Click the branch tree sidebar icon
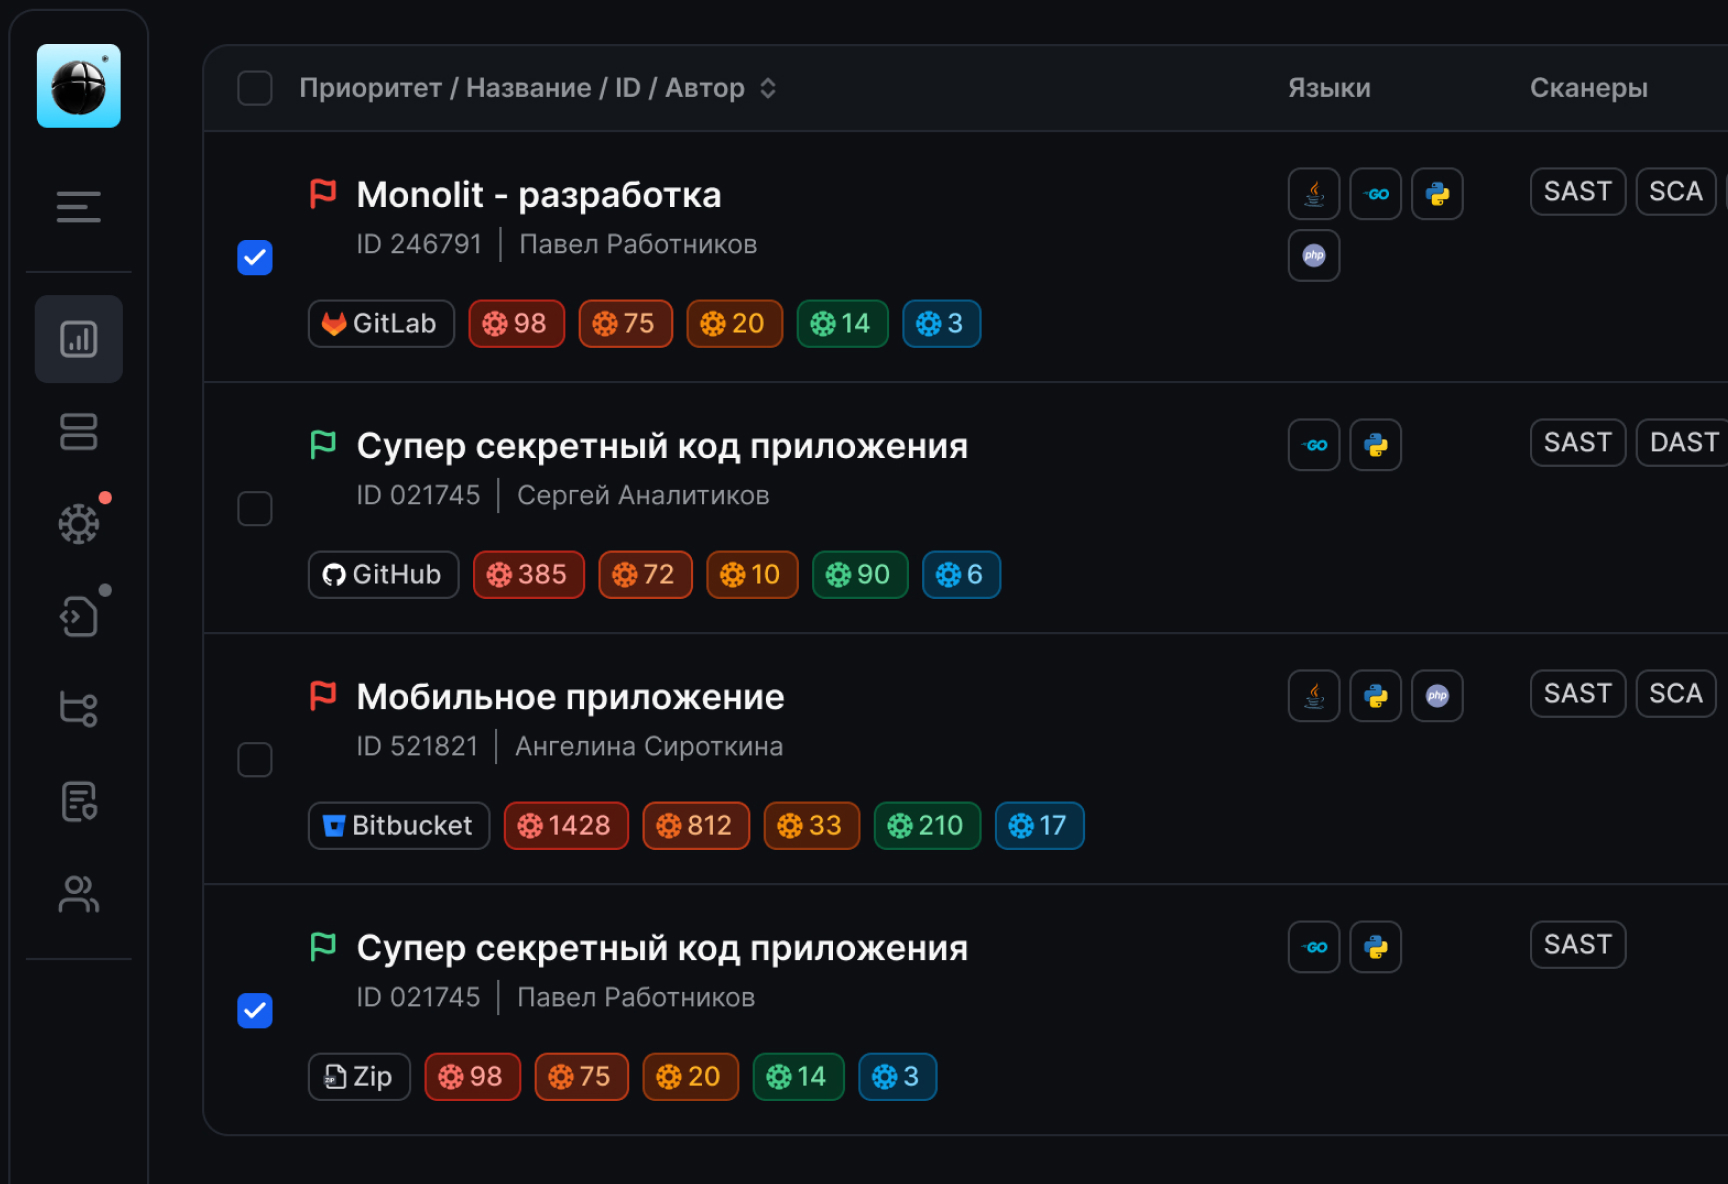 tap(78, 709)
